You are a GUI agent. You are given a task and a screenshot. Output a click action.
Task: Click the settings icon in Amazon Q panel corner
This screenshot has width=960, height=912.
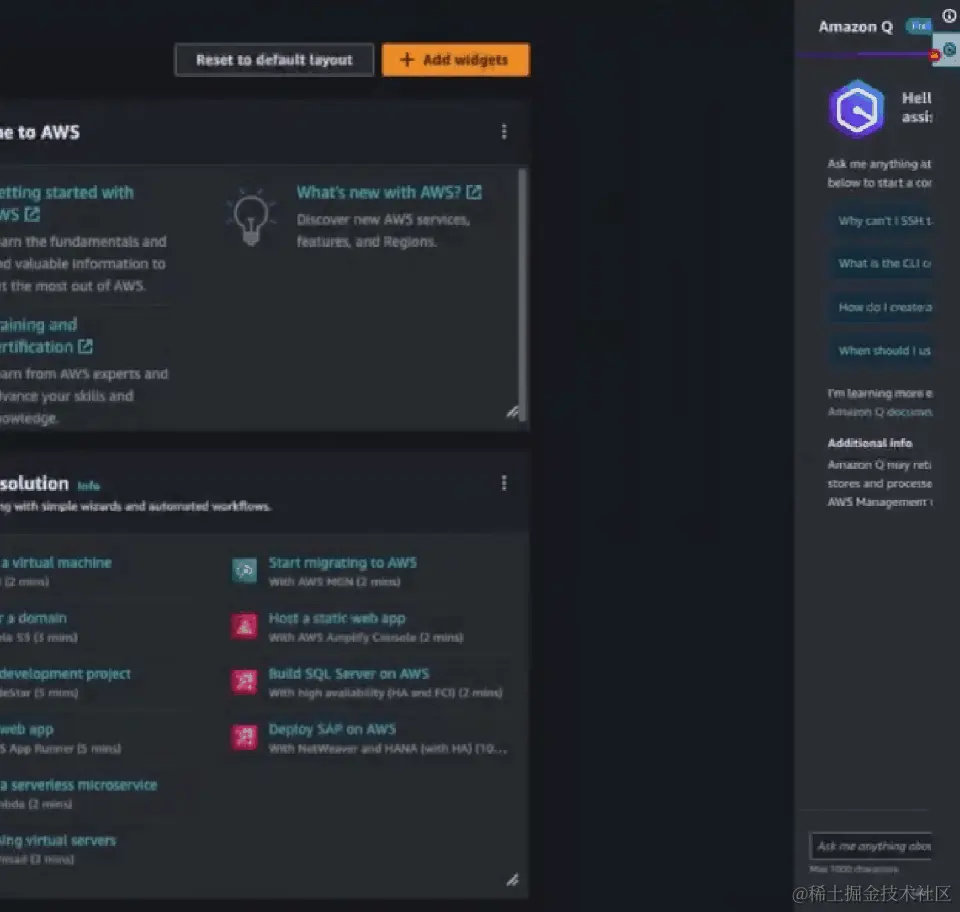pos(949,50)
